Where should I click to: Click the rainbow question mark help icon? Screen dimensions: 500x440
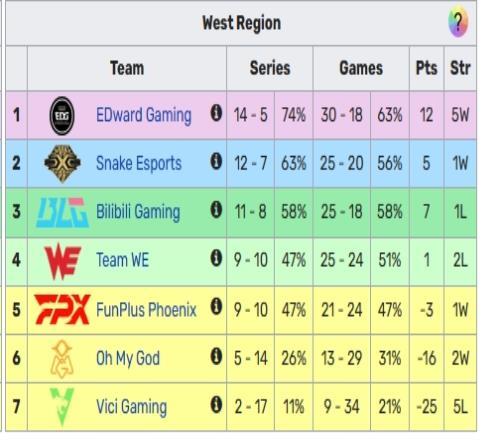click(x=458, y=21)
